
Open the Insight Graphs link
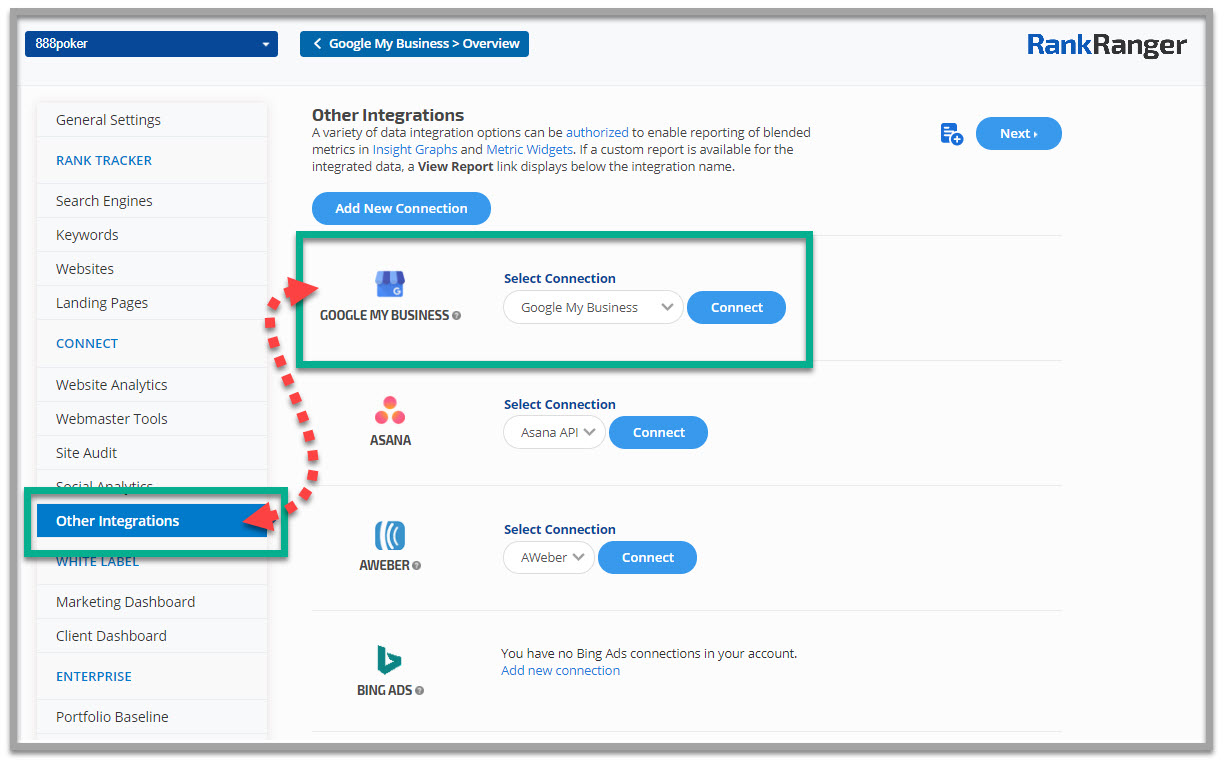tap(415, 149)
